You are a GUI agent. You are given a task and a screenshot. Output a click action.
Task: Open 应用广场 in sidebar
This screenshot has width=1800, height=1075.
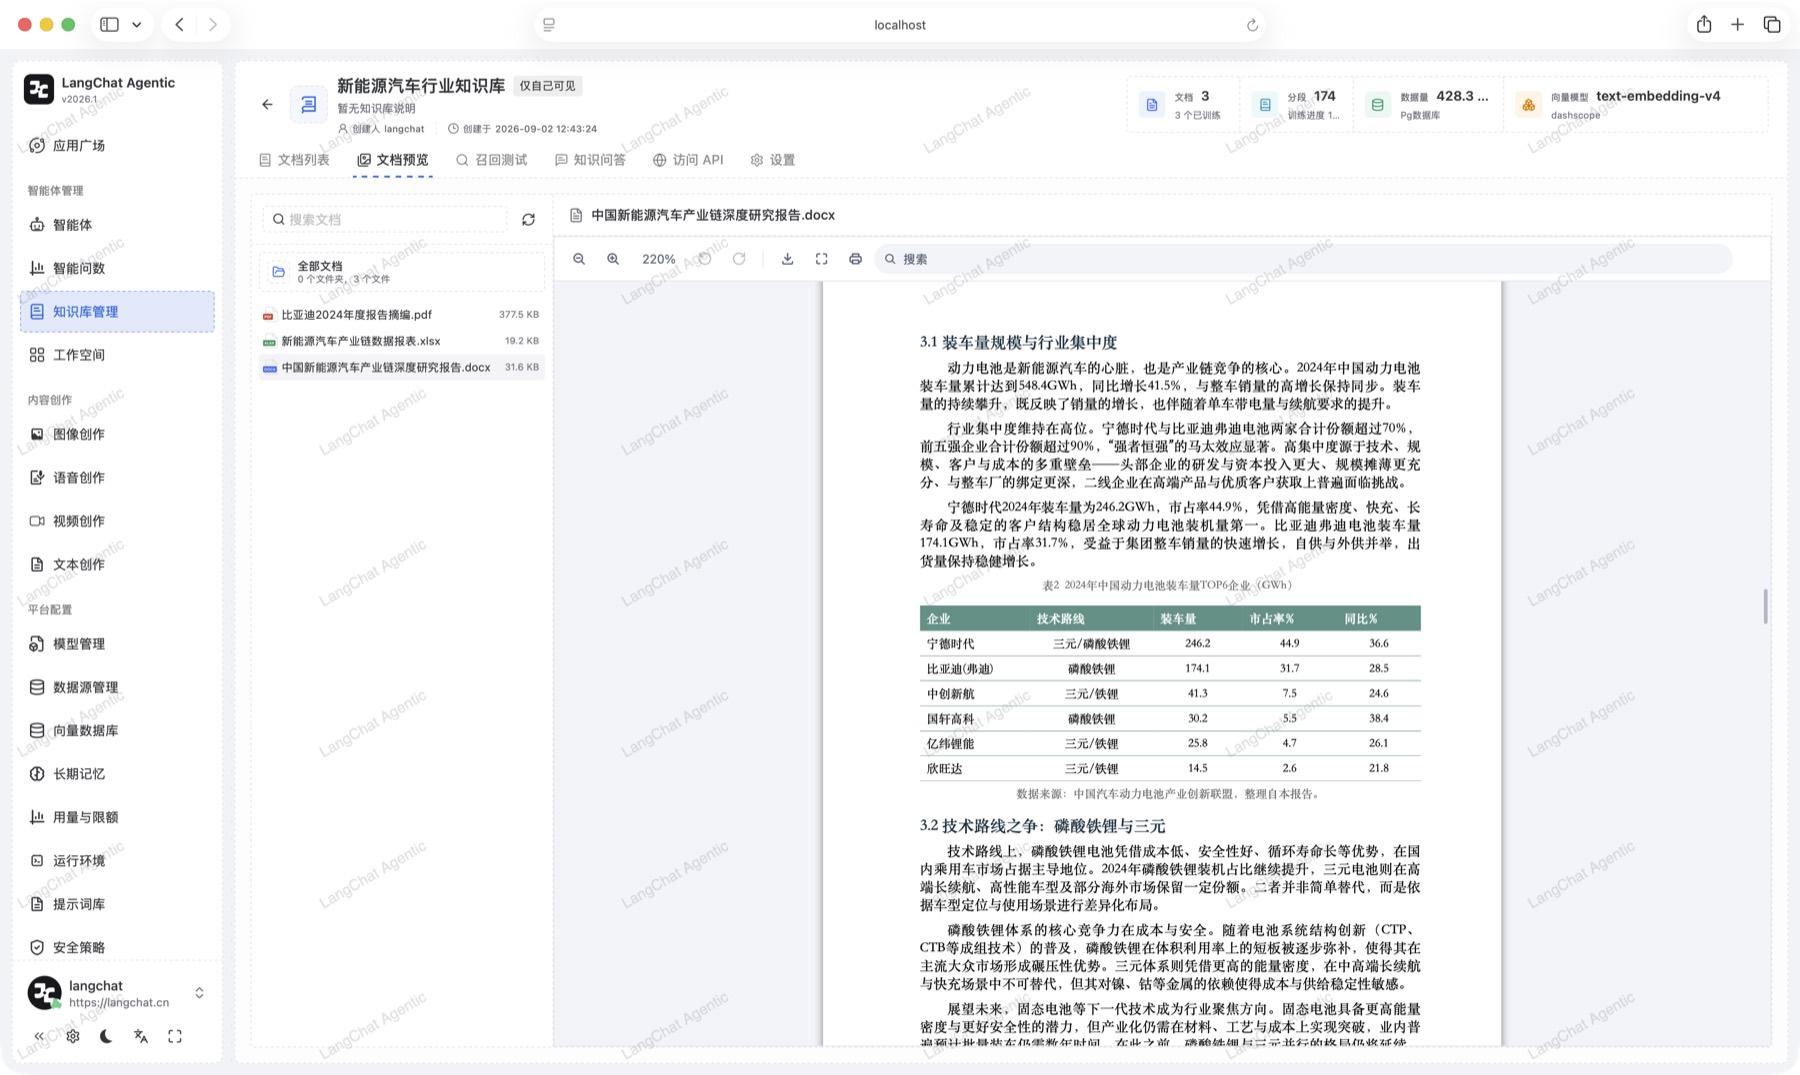(x=117, y=146)
